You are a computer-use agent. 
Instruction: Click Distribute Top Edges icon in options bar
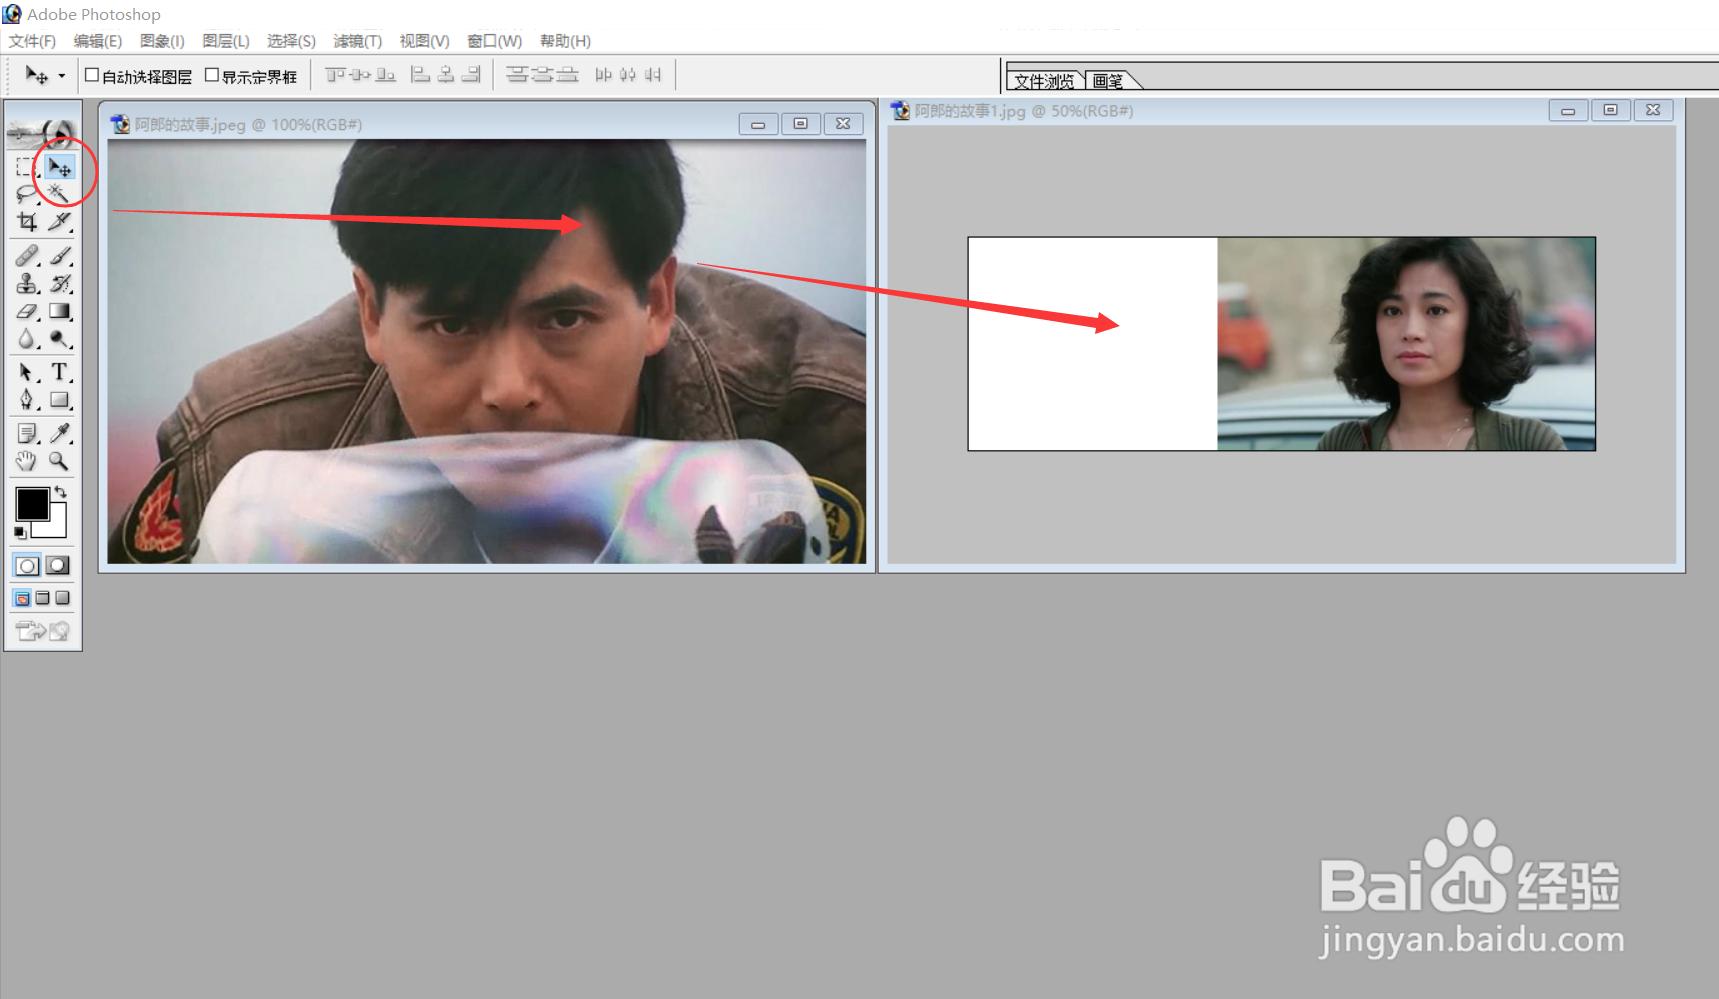(x=517, y=75)
